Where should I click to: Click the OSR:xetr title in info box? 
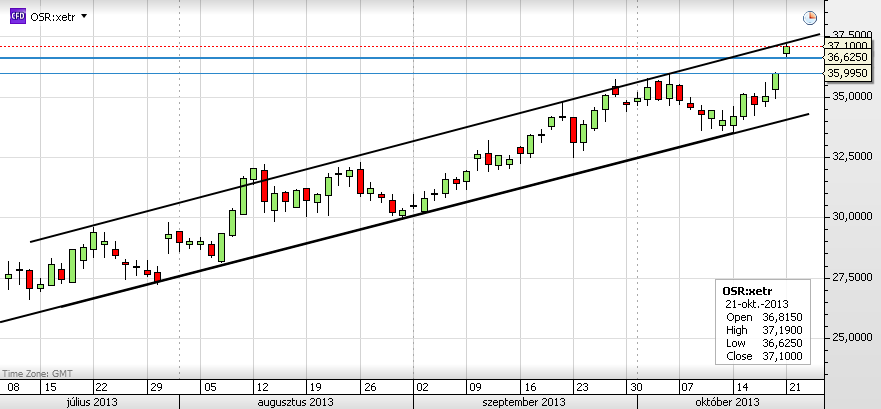(747, 291)
